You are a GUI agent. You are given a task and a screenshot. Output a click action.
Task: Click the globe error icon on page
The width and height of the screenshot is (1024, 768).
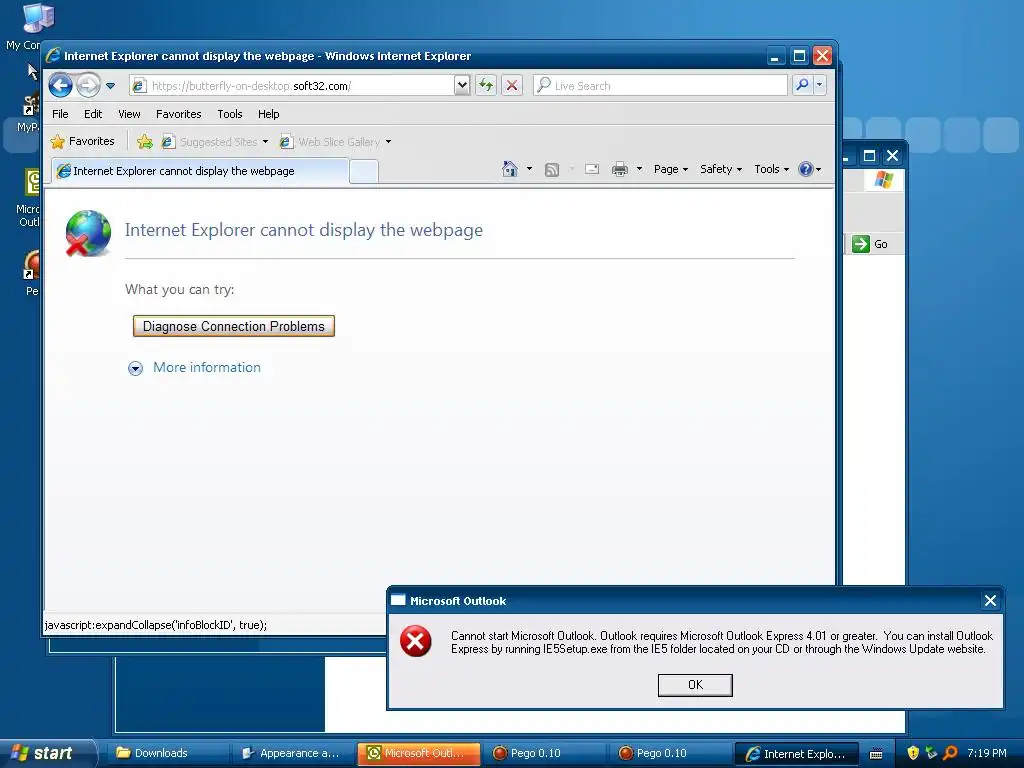(88, 233)
